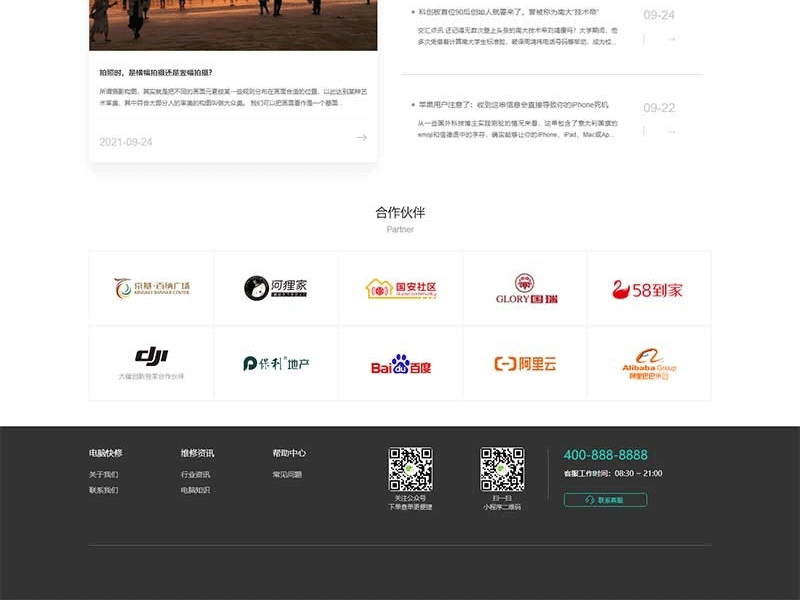Click the 维修资讯 footer heading

coord(197,453)
